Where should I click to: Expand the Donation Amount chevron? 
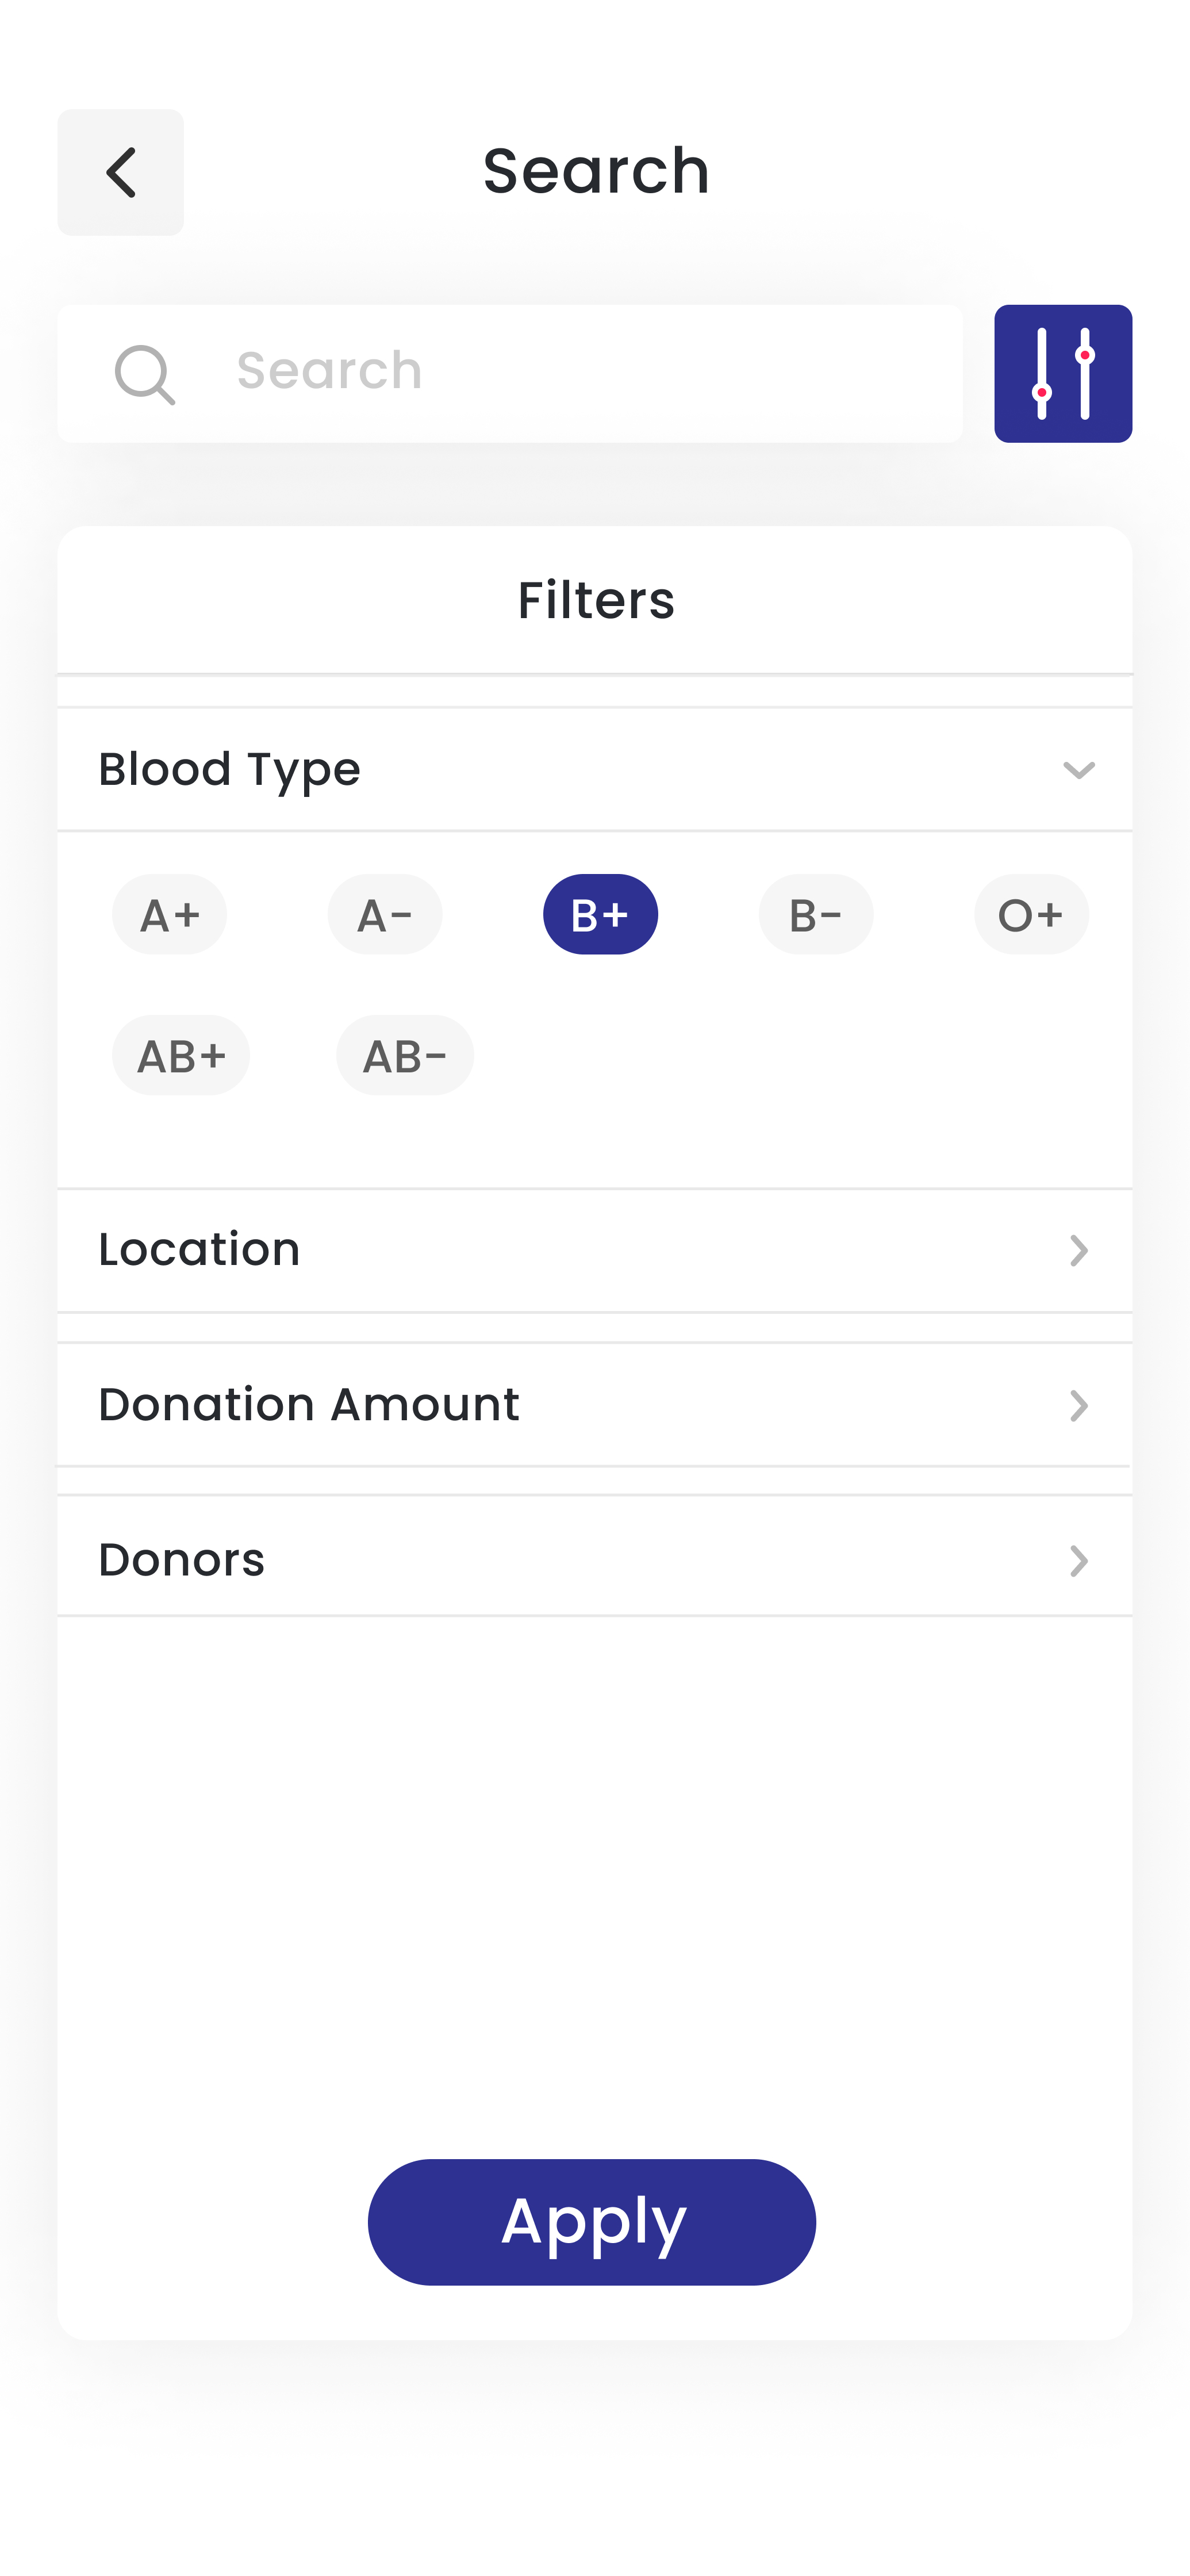pos(1078,1405)
